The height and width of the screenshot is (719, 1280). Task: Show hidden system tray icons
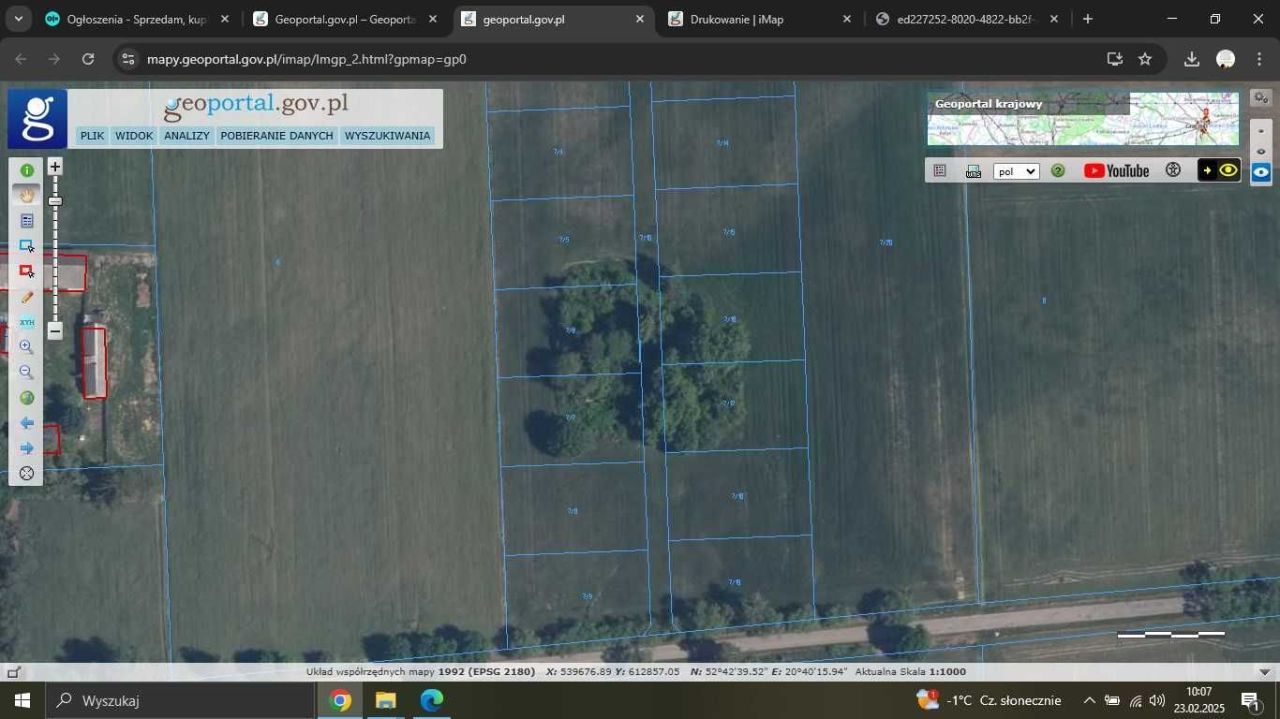1089,700
